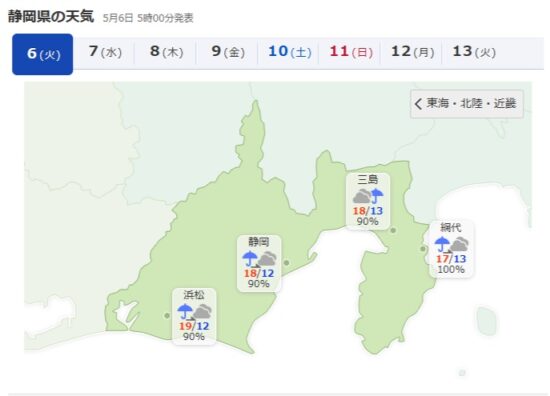Screen dimensions: 550x396
Task: Click the umbrella icon for 三島
Action: [377, 196]
